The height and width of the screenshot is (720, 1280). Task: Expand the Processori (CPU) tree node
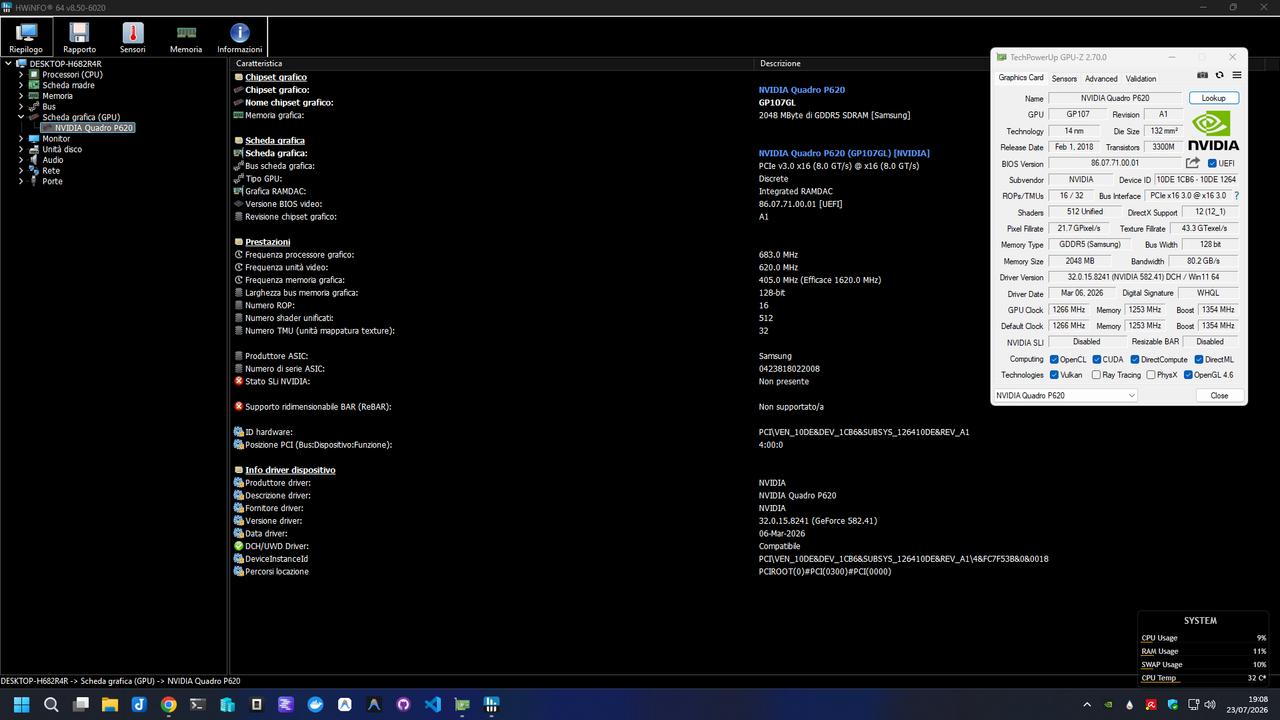(21, 75)
